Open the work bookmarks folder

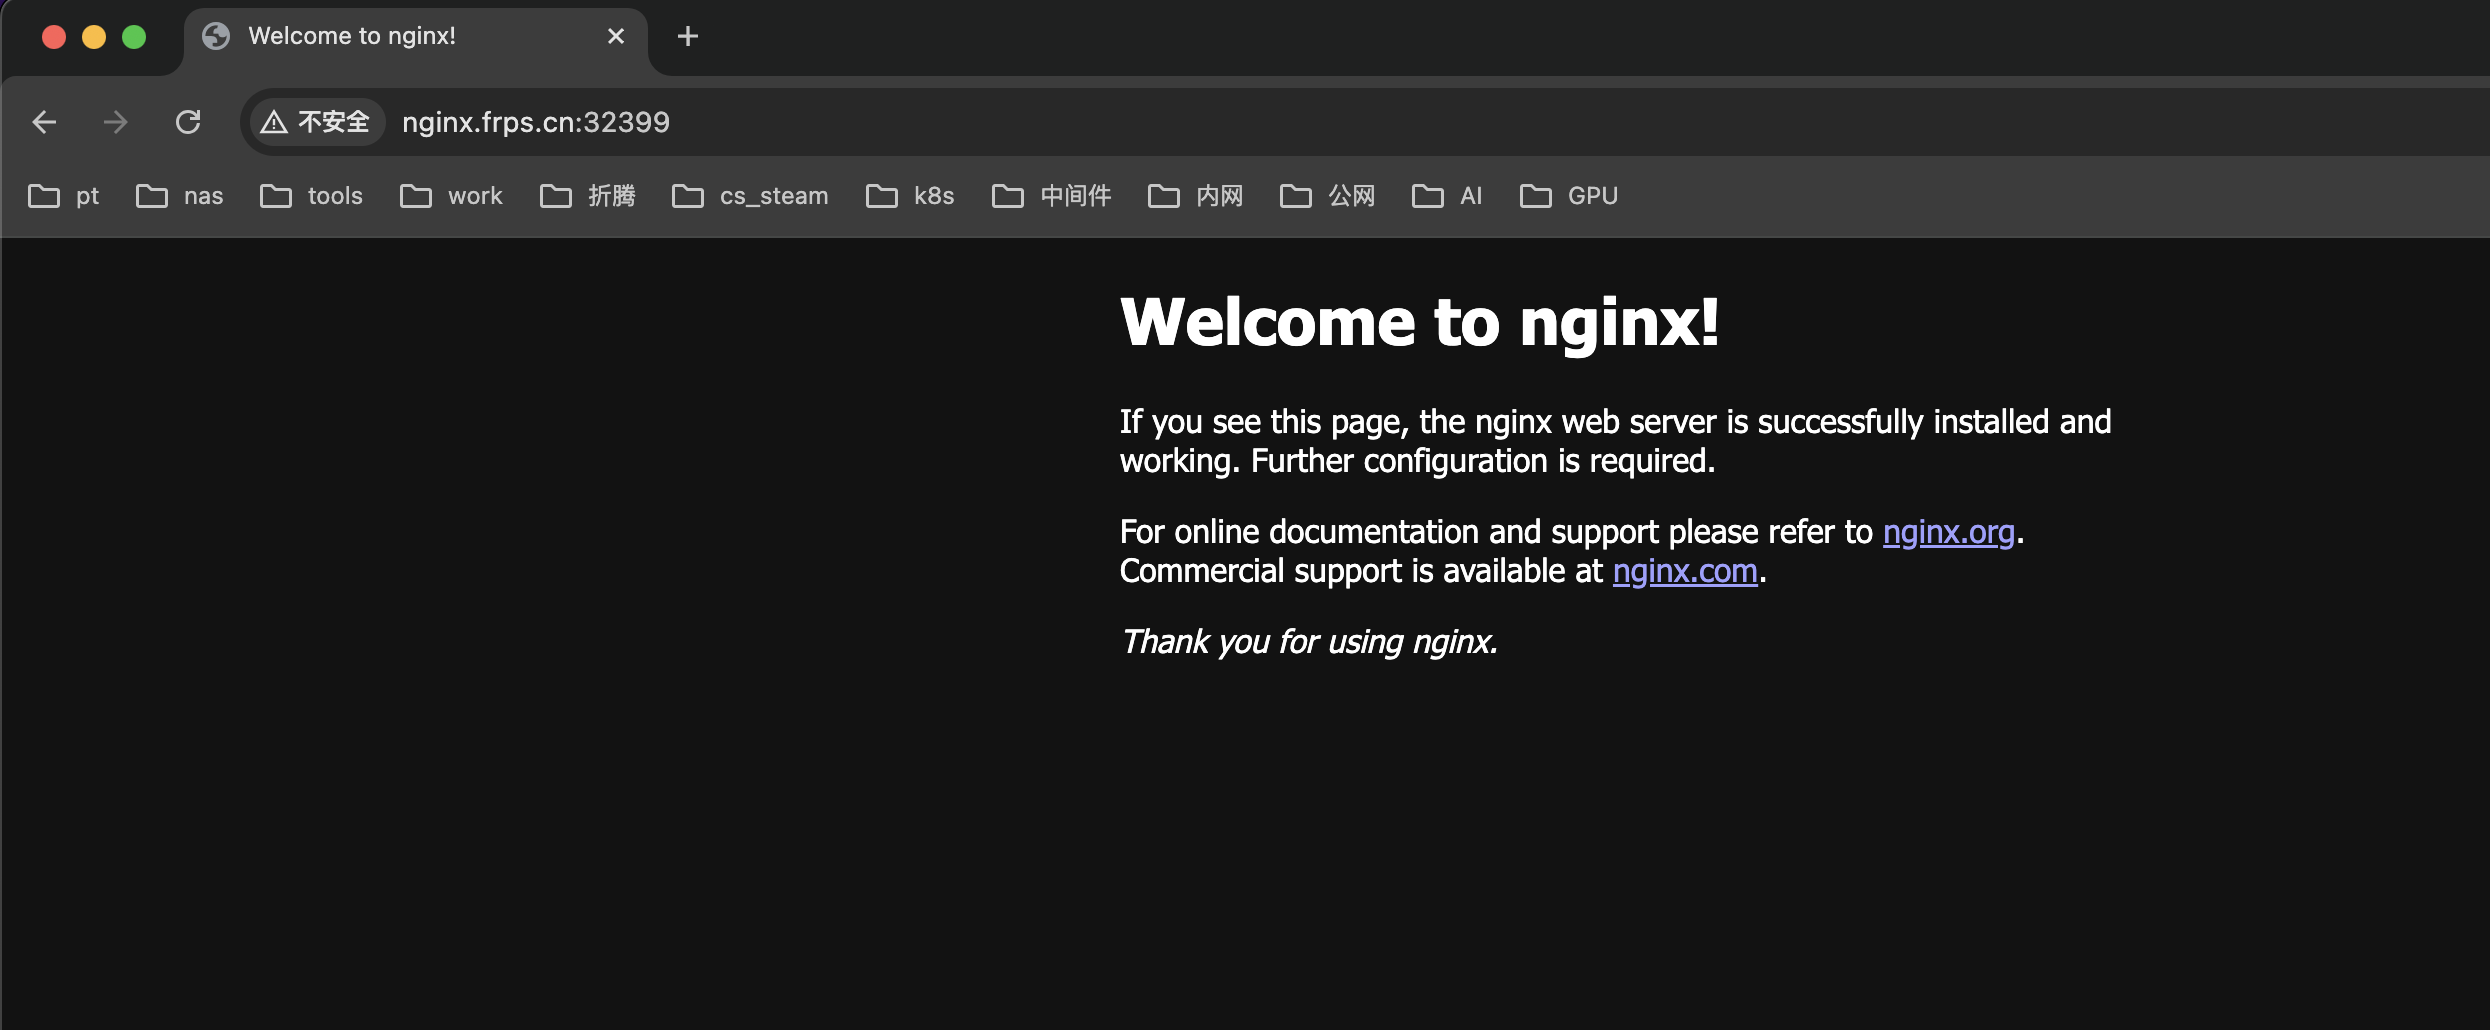(x=450, y=196)
